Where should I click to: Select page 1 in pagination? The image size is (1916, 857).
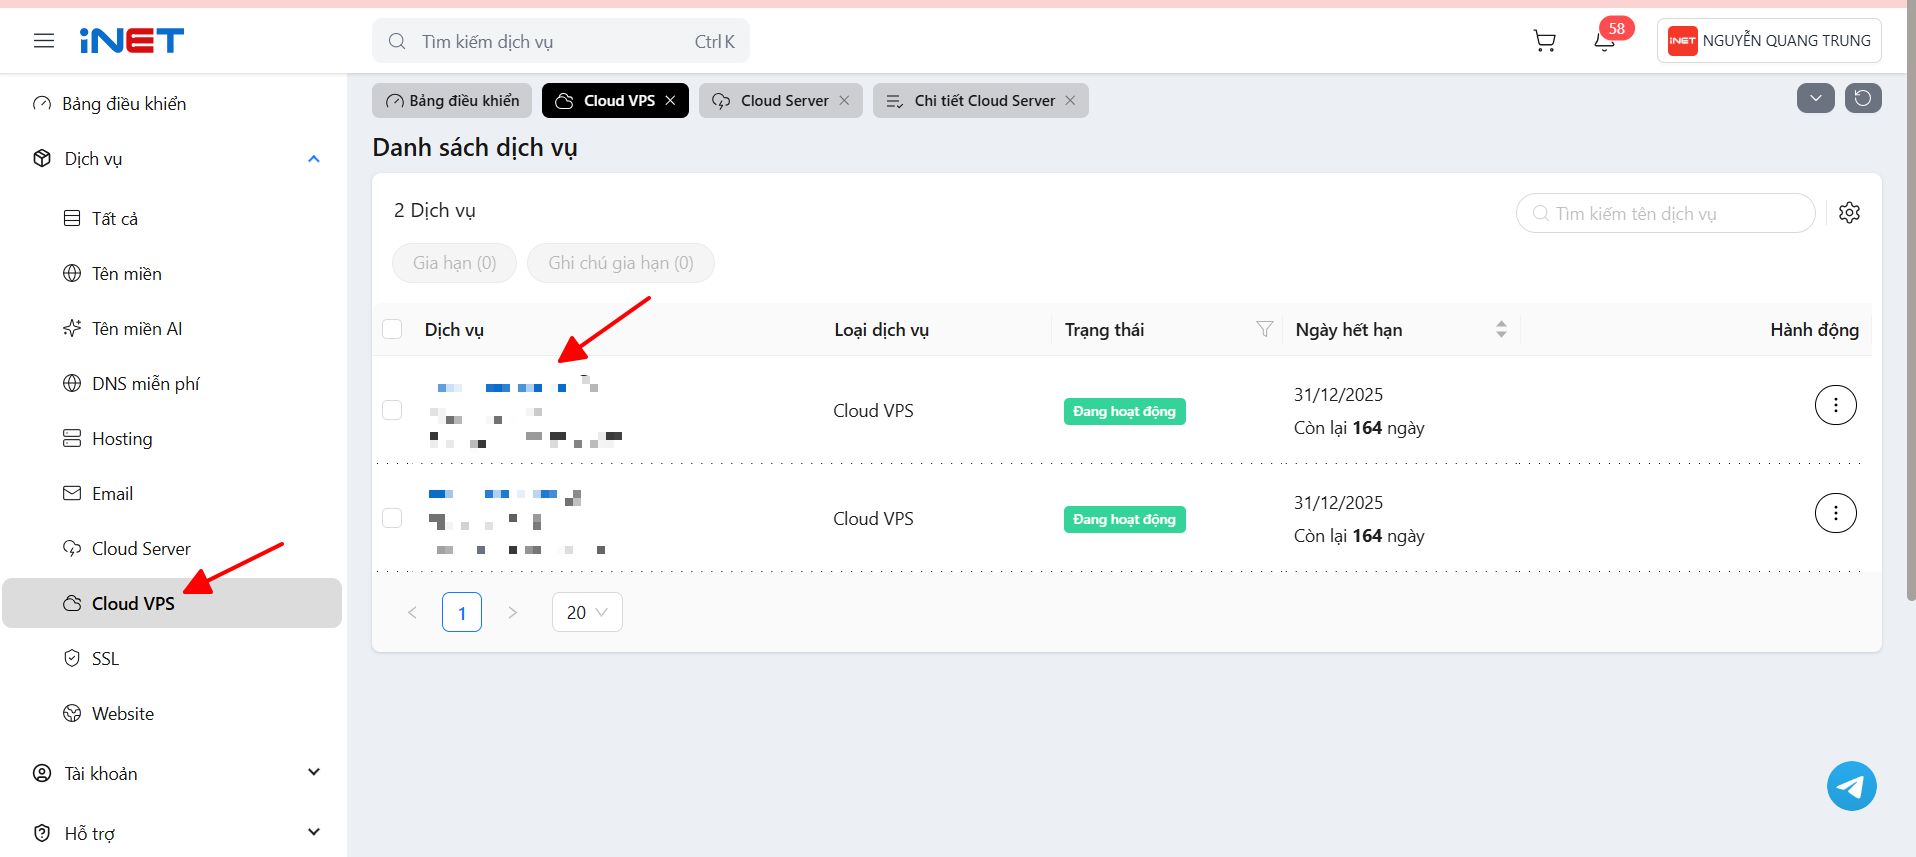[462, 612]
